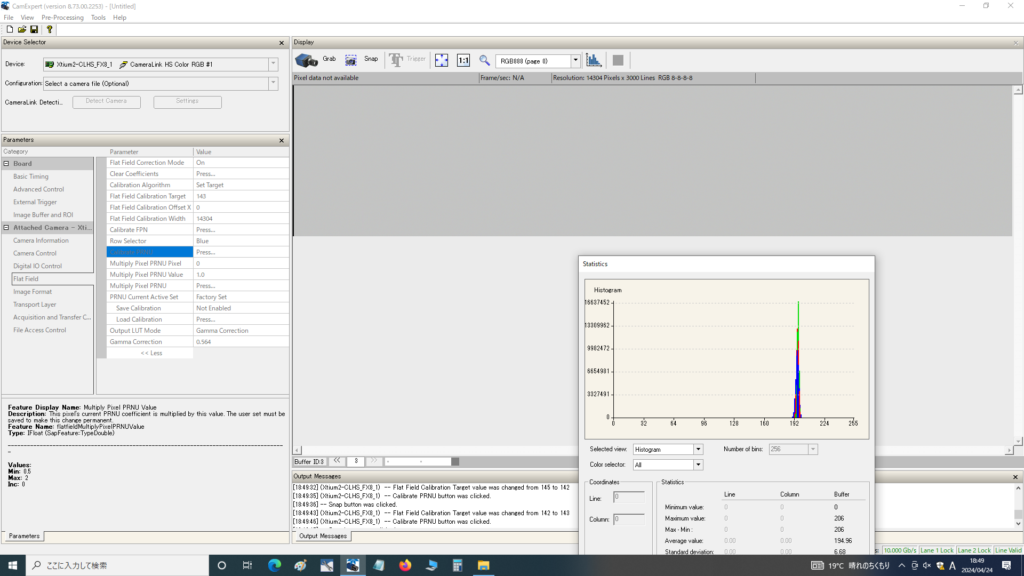
Task: Set display zoom to 1:1
Action: pos(463,60)
